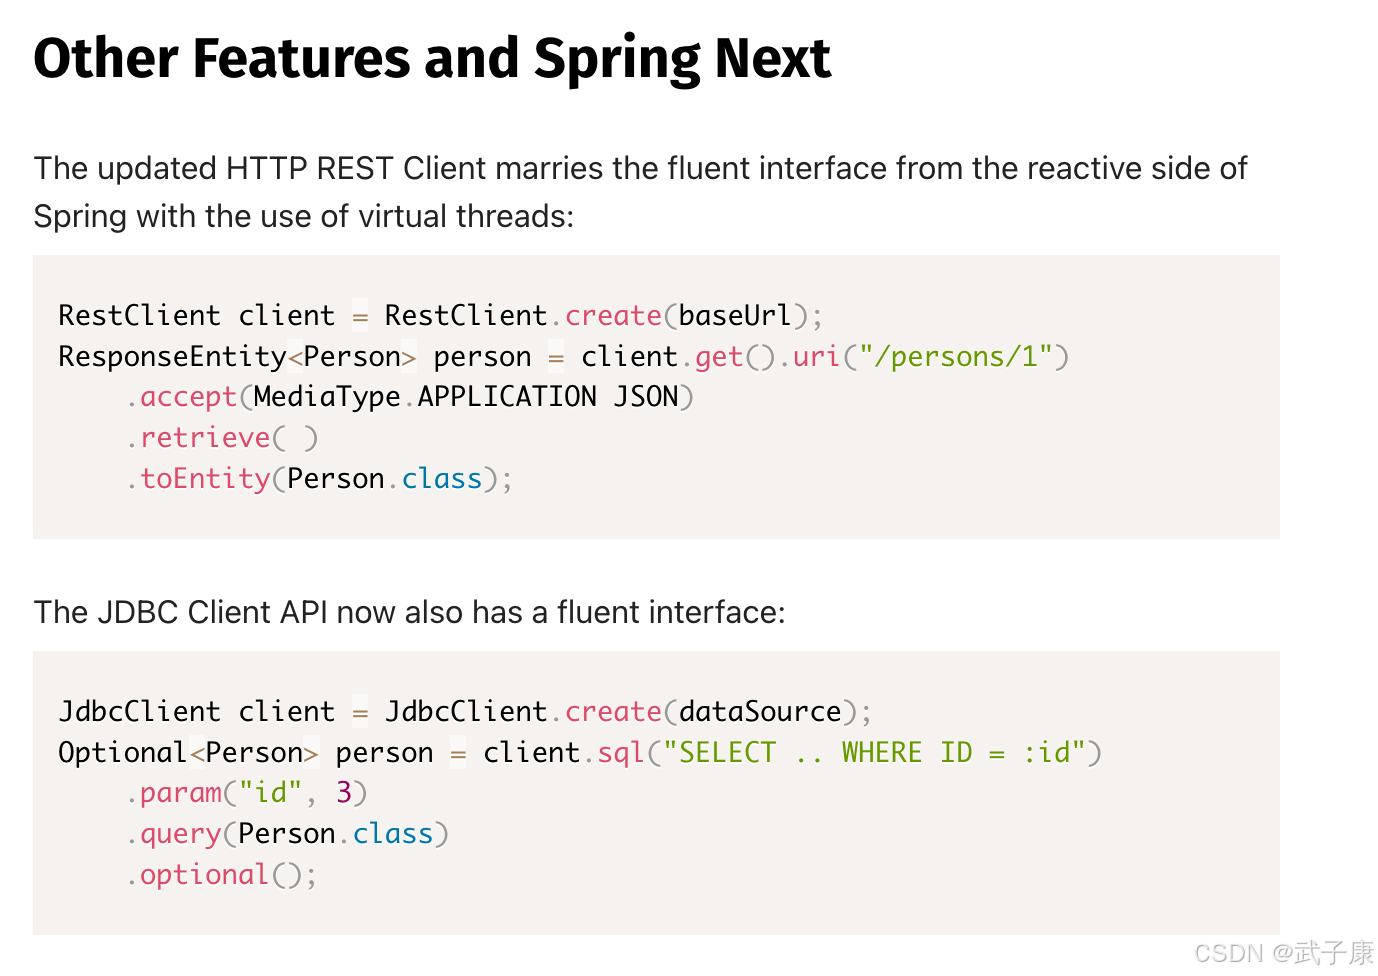Select the MediaType.APPLICATION_JSON constant

pos(465,396)
